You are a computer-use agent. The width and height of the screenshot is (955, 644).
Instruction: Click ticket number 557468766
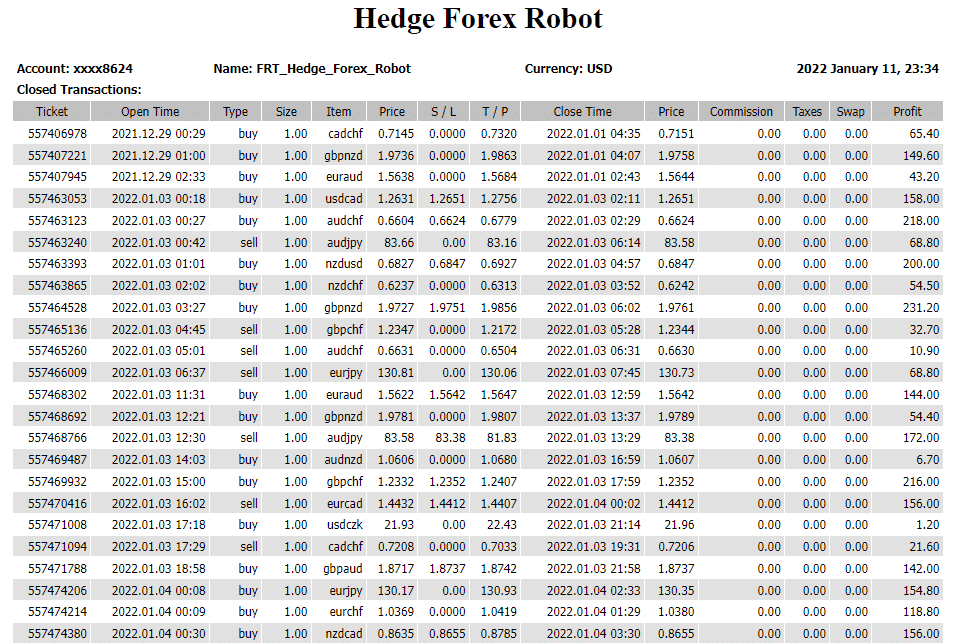coord(57,438)
